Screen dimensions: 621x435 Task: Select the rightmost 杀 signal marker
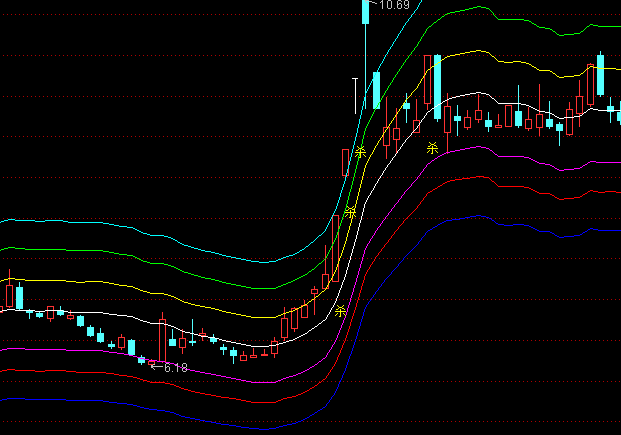(x=432, y=148)
